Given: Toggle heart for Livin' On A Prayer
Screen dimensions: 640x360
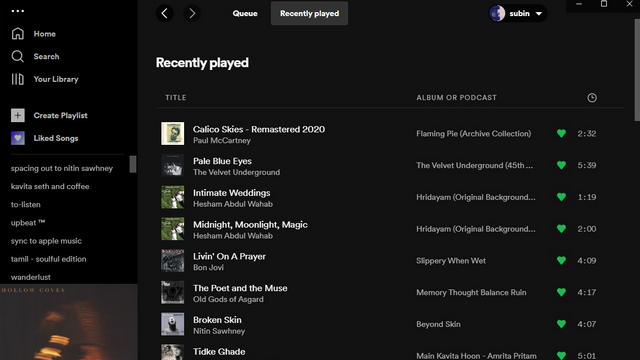Looking at the screenshot, I should click(x=561, y=260).
